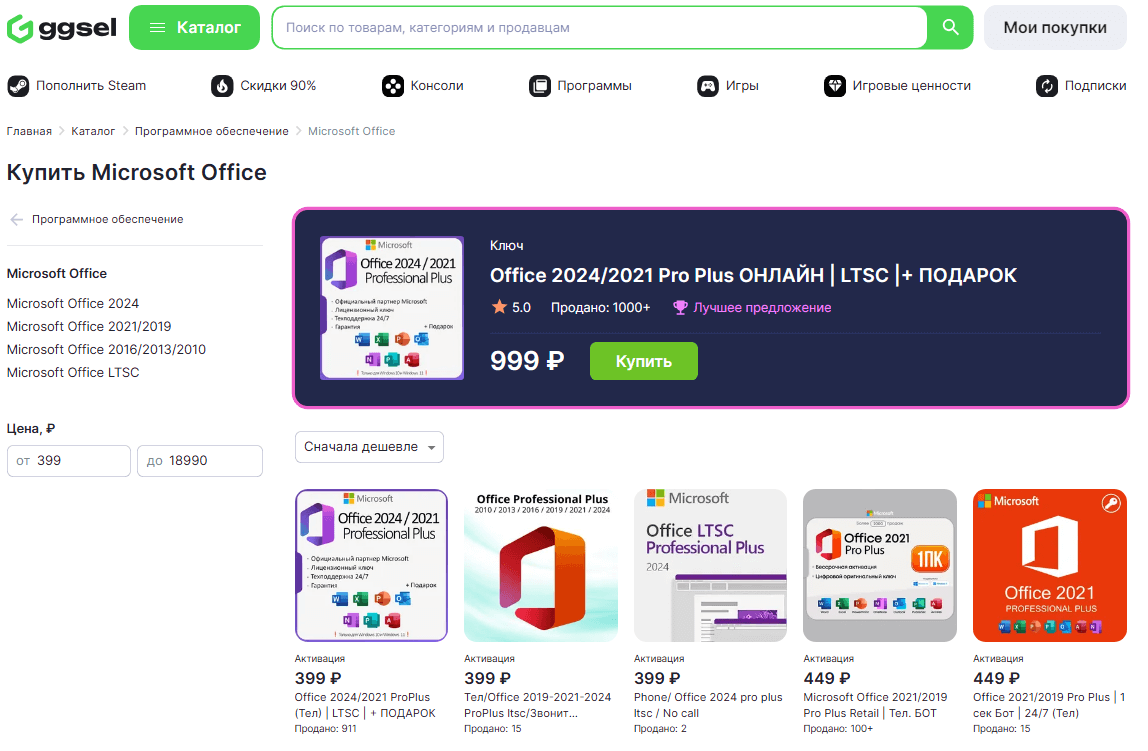The image size is (1148, 751).
Task: Click the Каталог breadcrumb link
Action: click(x=93, y=131)
